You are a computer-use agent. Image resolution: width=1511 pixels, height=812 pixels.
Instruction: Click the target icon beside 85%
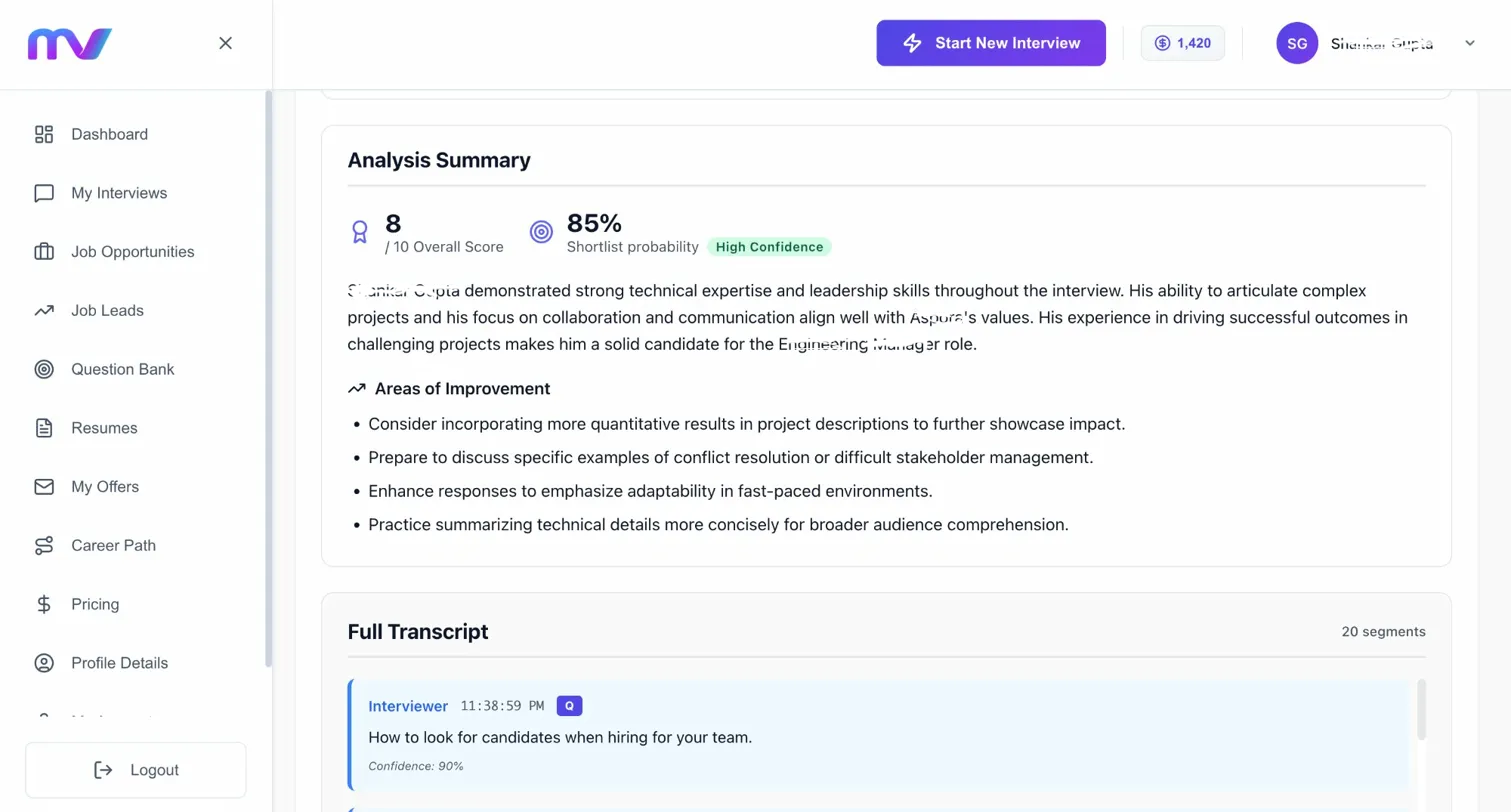click(541, 232)
